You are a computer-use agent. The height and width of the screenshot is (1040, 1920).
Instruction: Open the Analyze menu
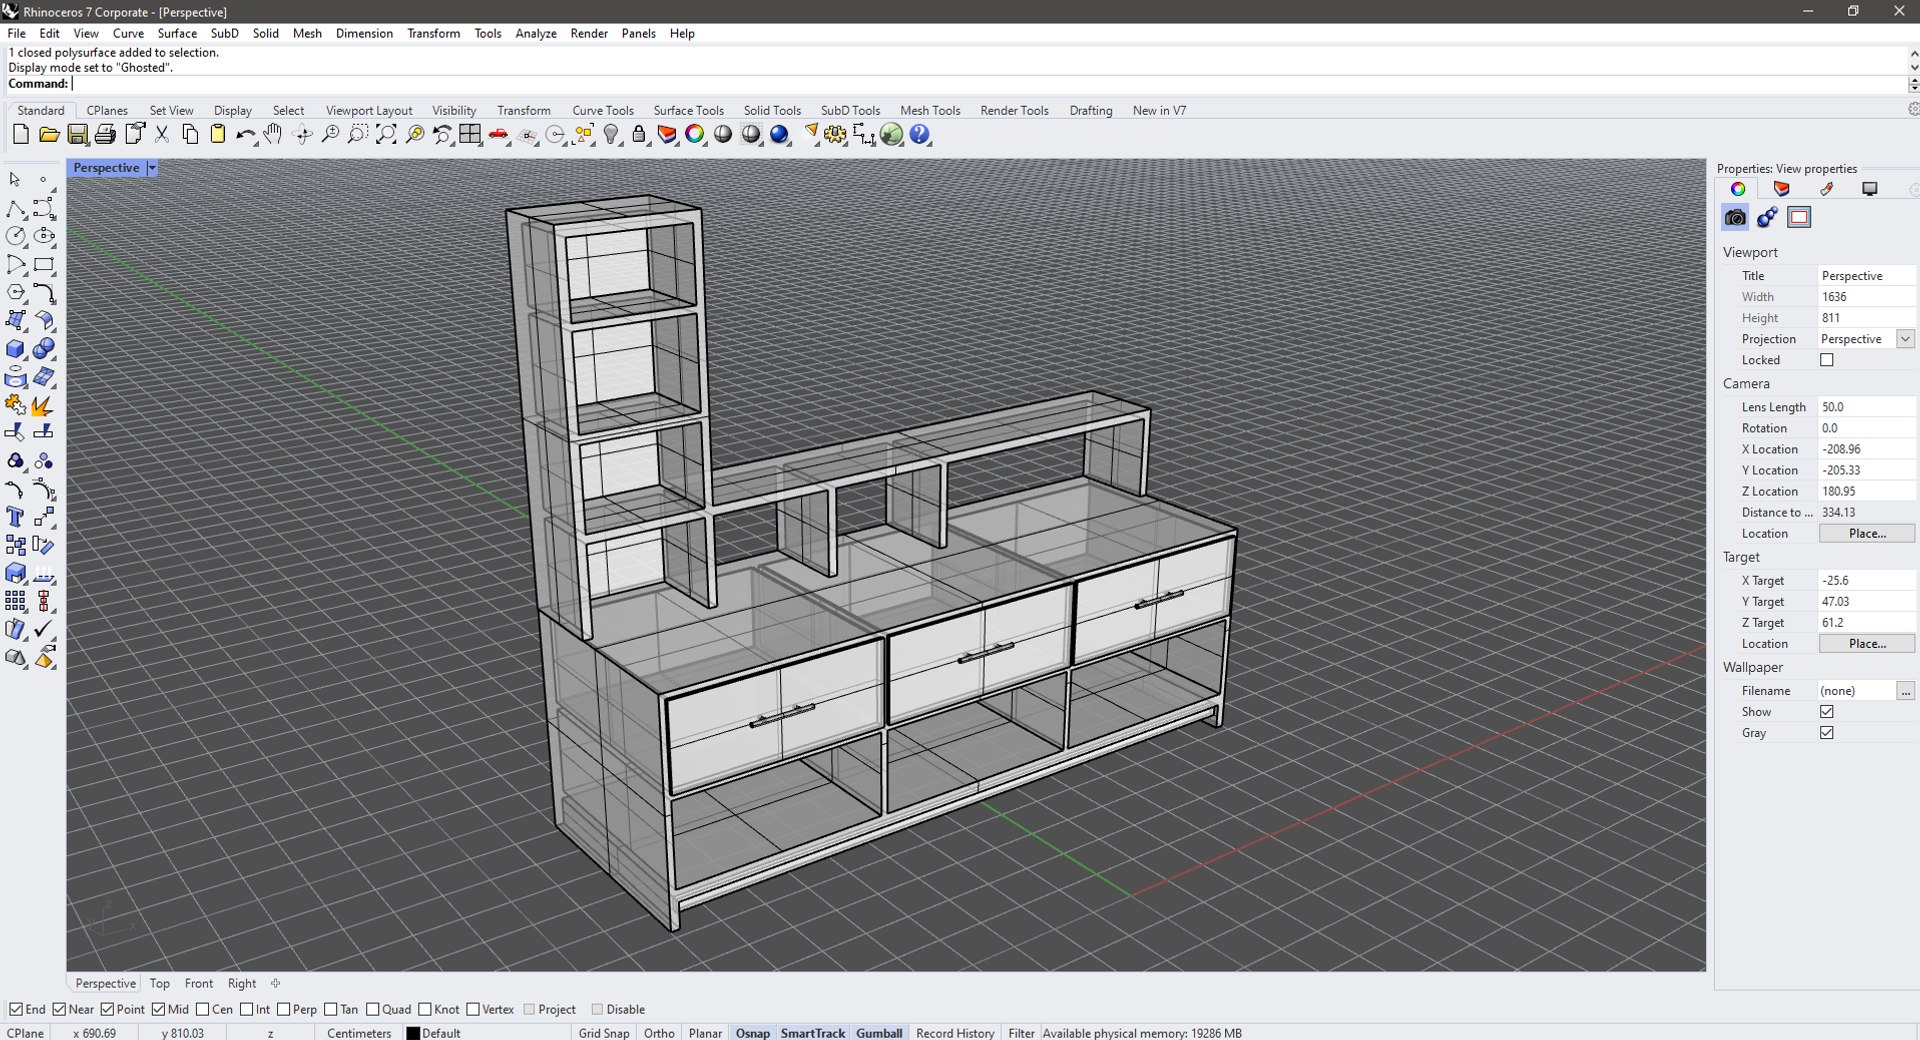coord(536,33)
